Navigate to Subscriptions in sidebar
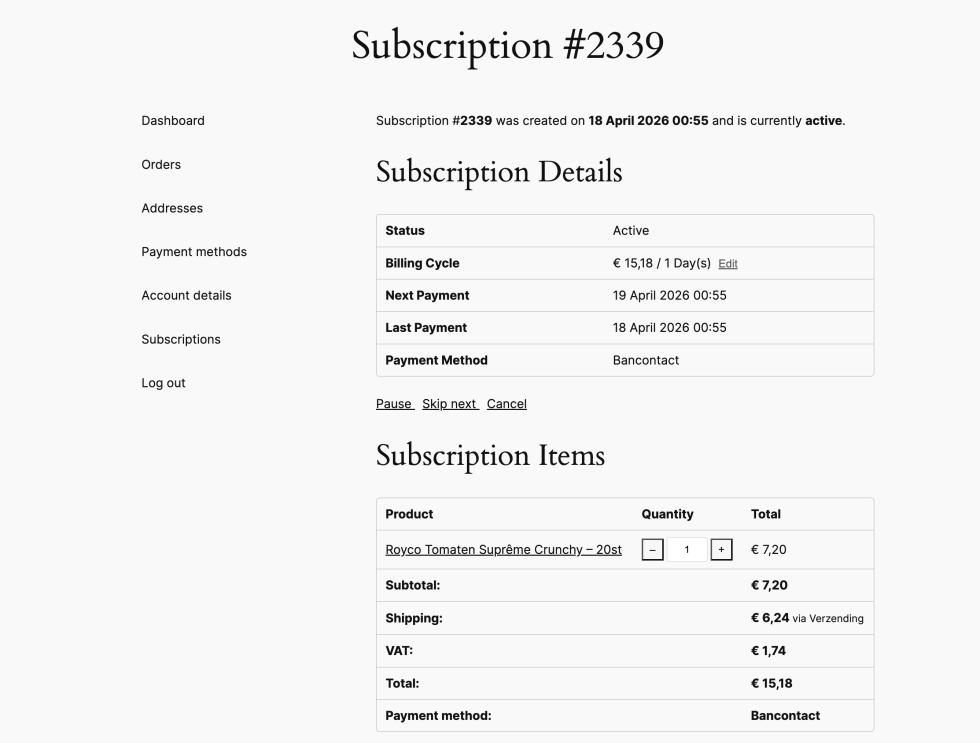Viewport: 980px width, 743px height. point(181,340)
